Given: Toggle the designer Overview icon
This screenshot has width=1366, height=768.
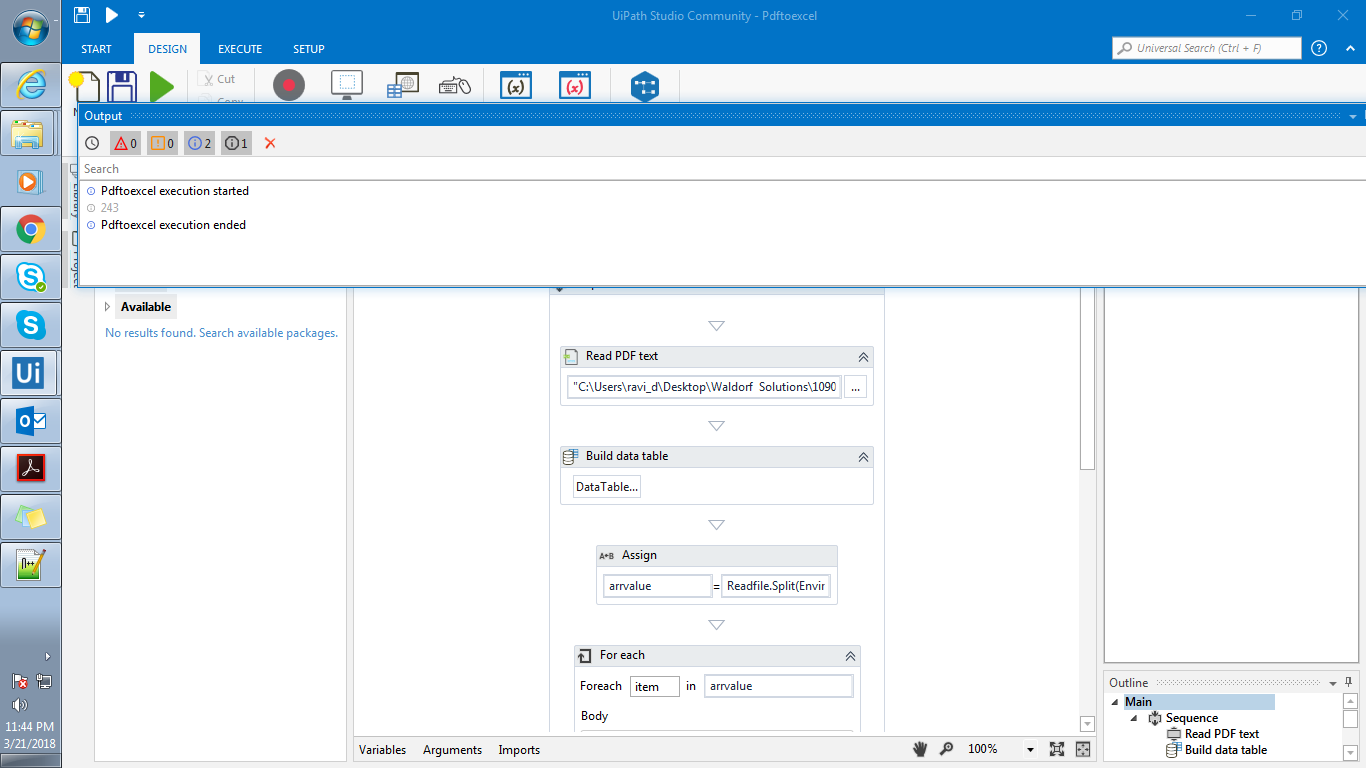Looking at the screenshot, I should (x=1082, y=749).
